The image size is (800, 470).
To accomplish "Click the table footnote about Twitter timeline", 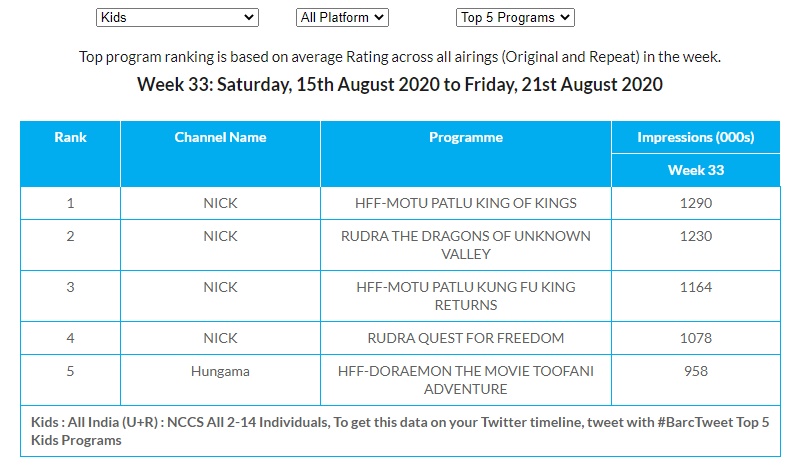I will (400, 431).
